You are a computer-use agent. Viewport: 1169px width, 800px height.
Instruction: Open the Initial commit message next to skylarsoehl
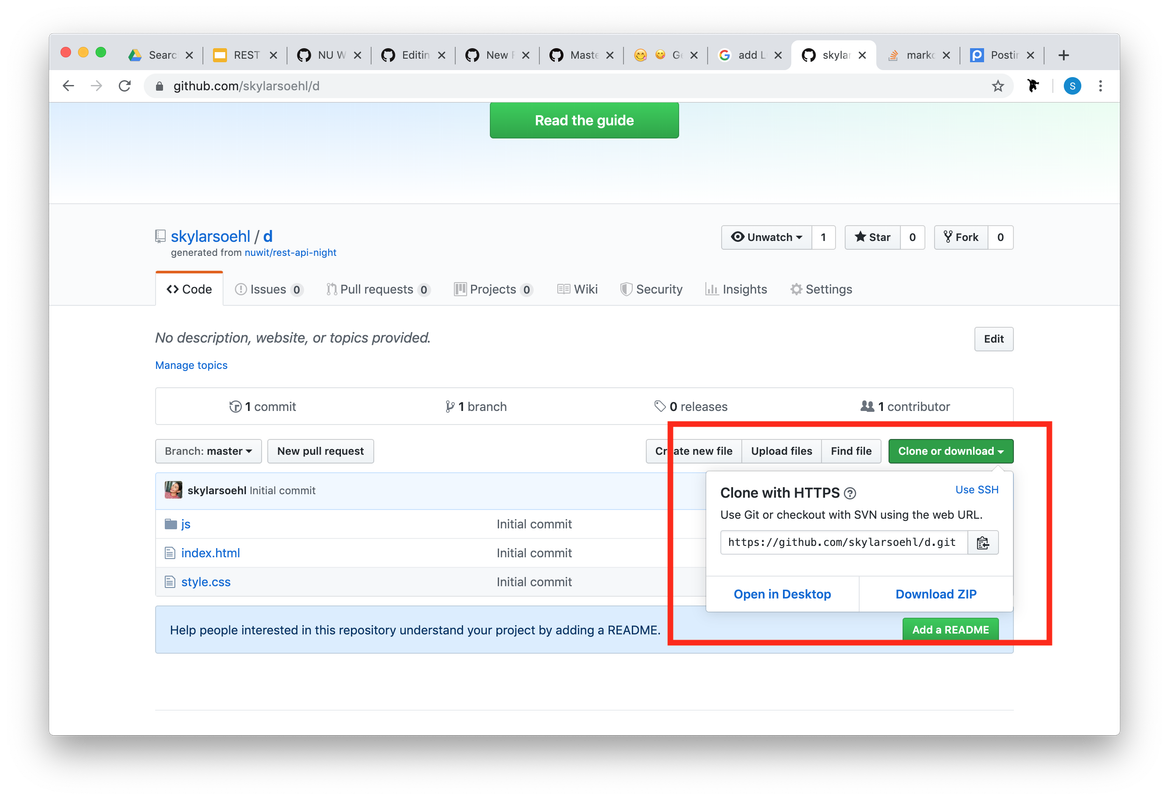click(x=283, y=491)
